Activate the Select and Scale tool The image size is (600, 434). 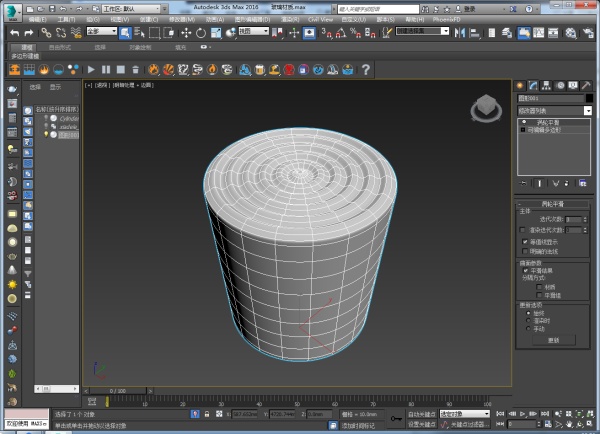pyautogui.click(x=216, y=33)
